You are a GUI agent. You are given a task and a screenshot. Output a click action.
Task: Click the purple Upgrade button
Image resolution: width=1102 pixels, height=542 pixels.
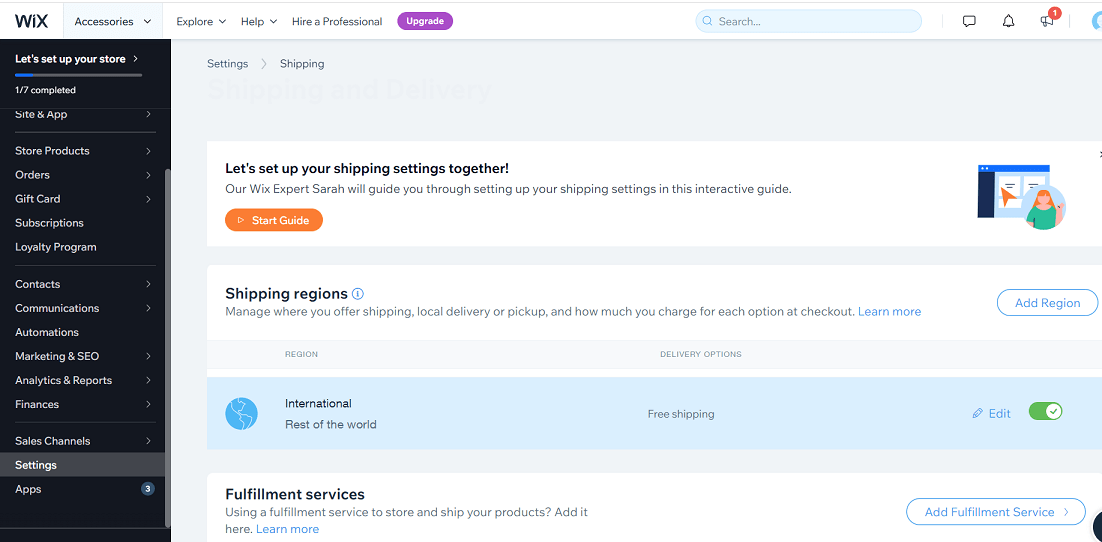point(425,21)
